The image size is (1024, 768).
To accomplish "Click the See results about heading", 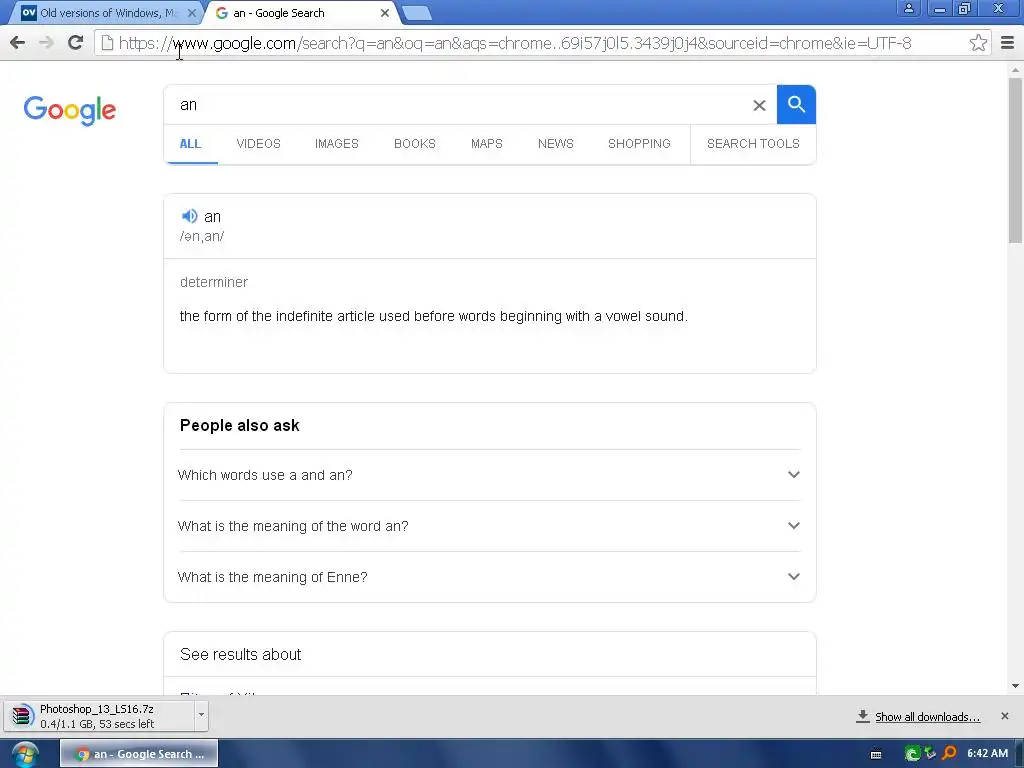I will (240, 654).
